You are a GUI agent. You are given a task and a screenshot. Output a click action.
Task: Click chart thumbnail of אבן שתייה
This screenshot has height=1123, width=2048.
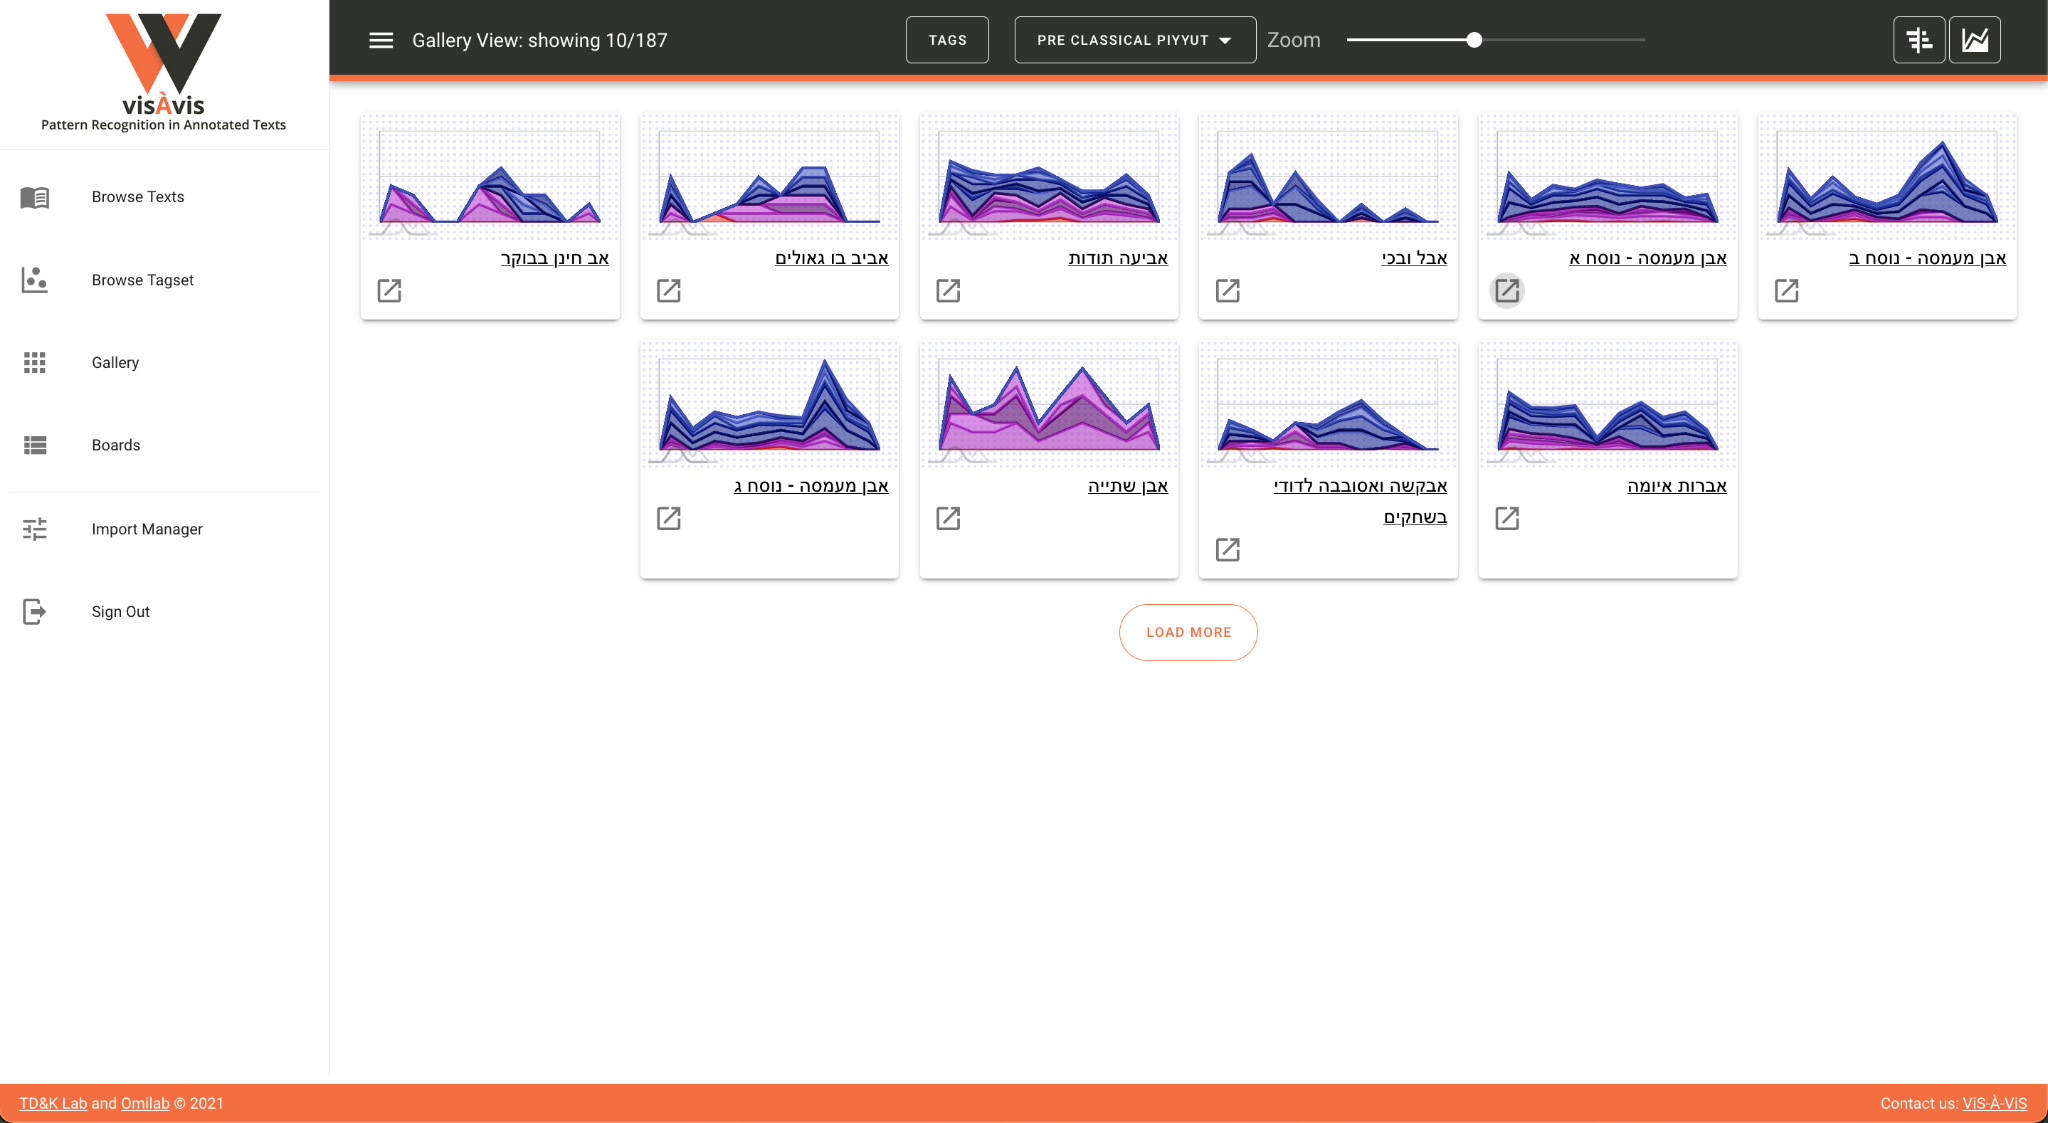[1049, 404]
